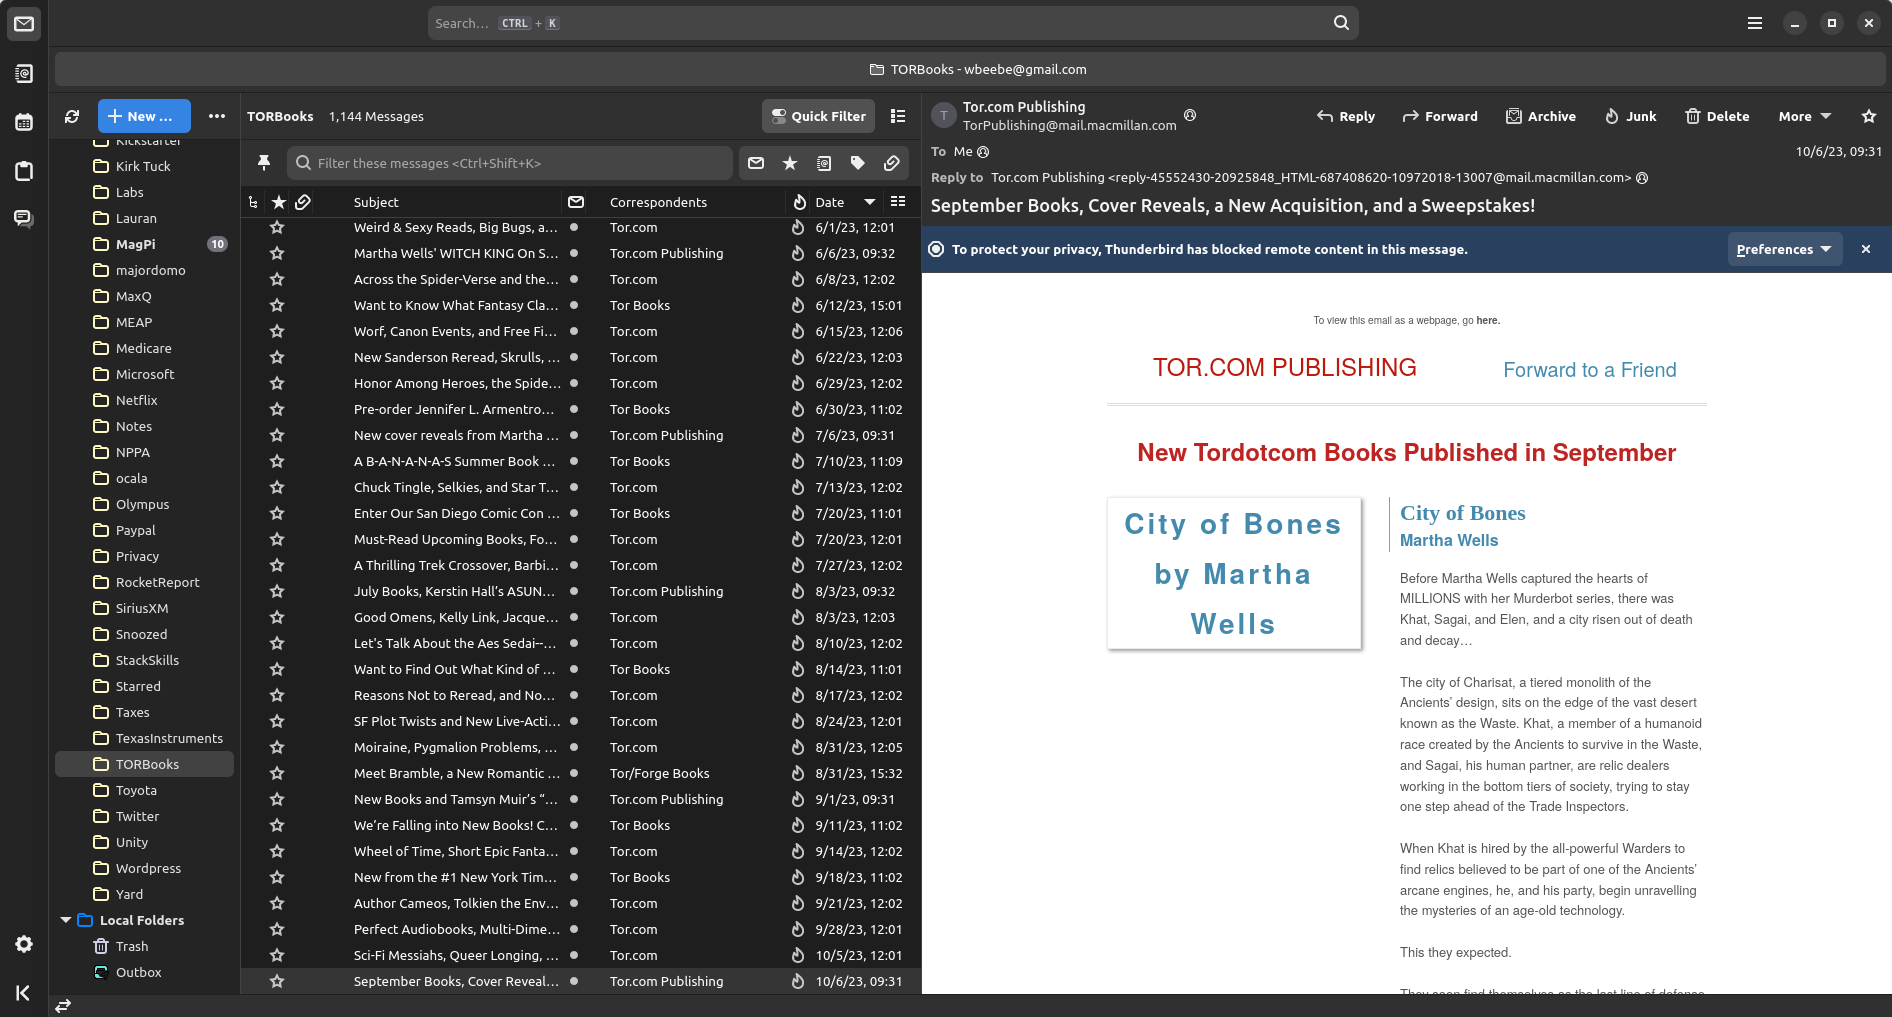Show the To: Me recipient contact icon
1892x1017 pixels.
tap(983, 152)
